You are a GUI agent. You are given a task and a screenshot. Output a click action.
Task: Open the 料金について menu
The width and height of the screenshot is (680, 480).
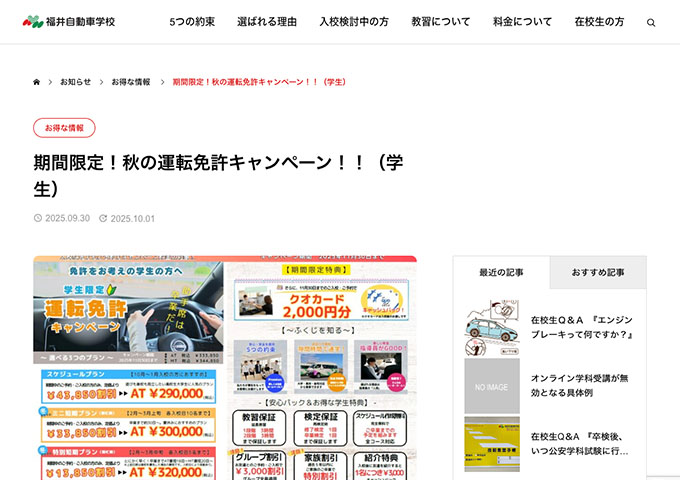pos(522,22)
